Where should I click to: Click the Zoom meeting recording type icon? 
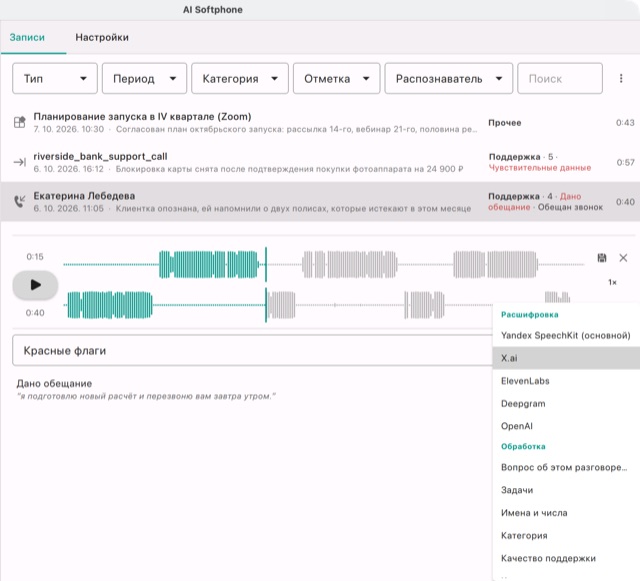point(20,122)
